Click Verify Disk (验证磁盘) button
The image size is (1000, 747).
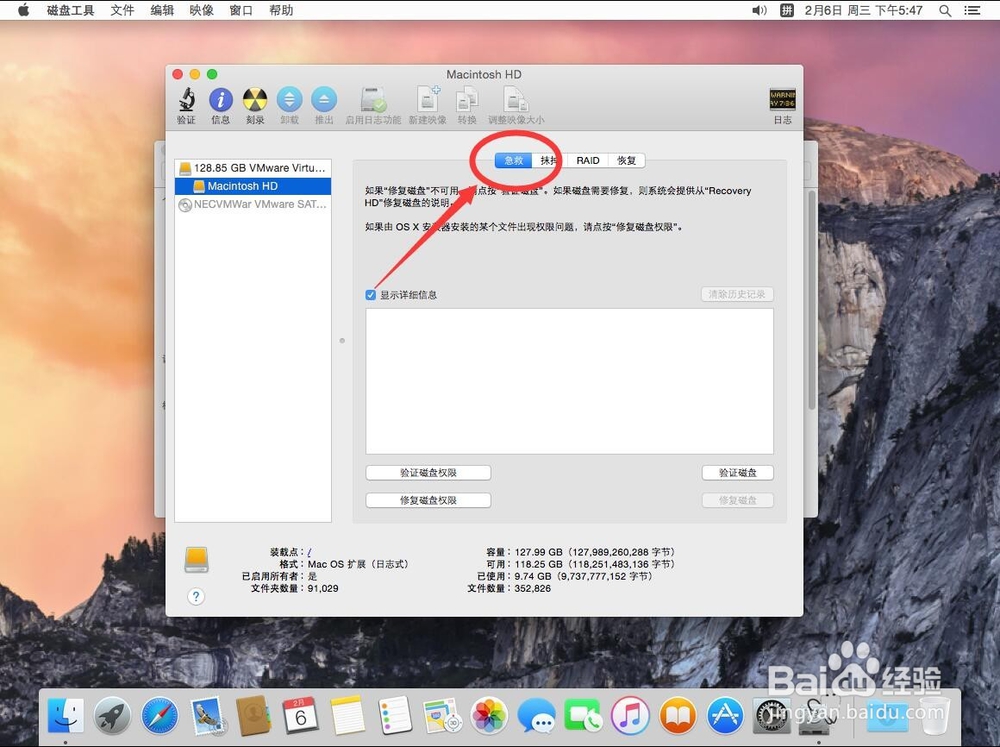(x=738, y=473)
